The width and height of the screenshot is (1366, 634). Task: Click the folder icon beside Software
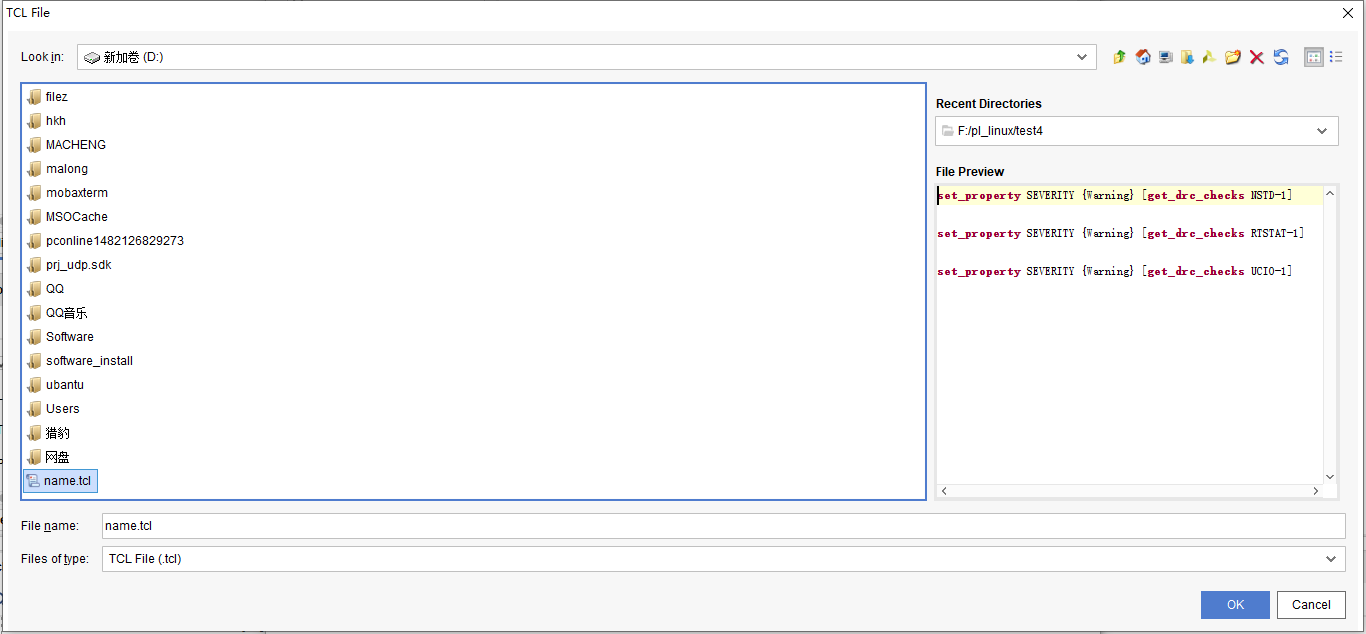(34, 337)
